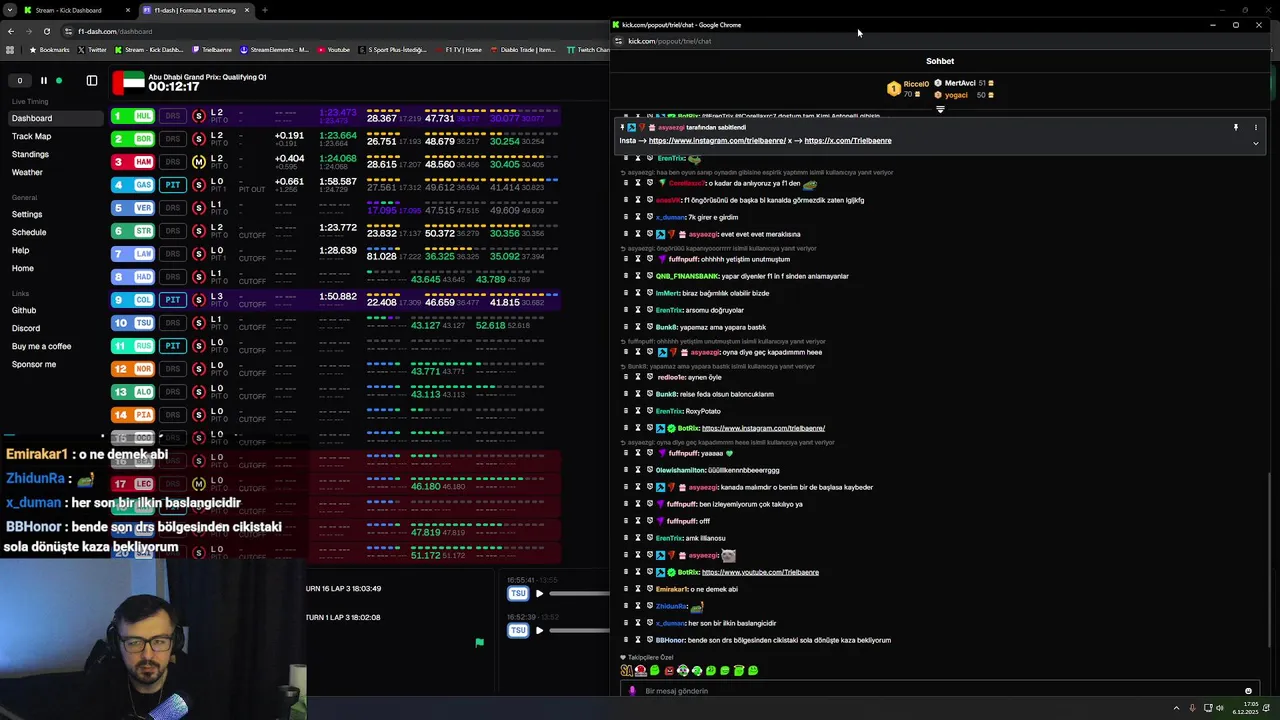This screenshot has height=720, width=1280.
Task: Open Weather in the sidebar
Action: (x=27, y=172)
